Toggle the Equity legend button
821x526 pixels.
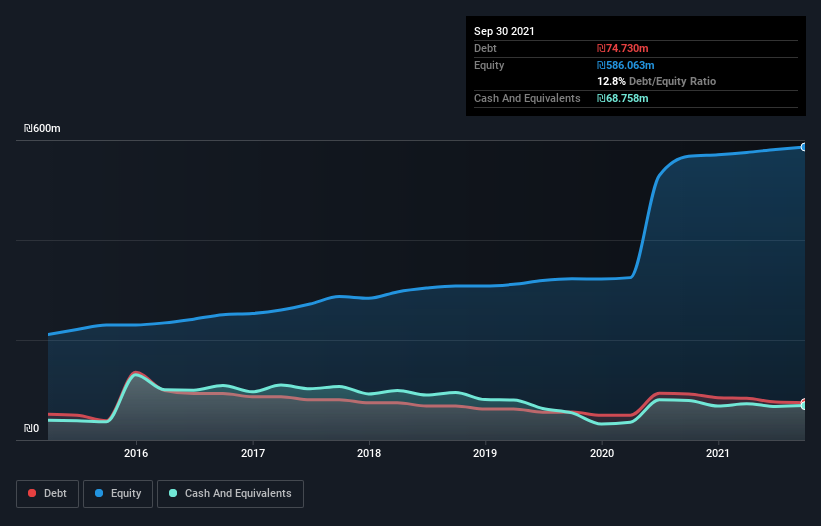(118, 494)
